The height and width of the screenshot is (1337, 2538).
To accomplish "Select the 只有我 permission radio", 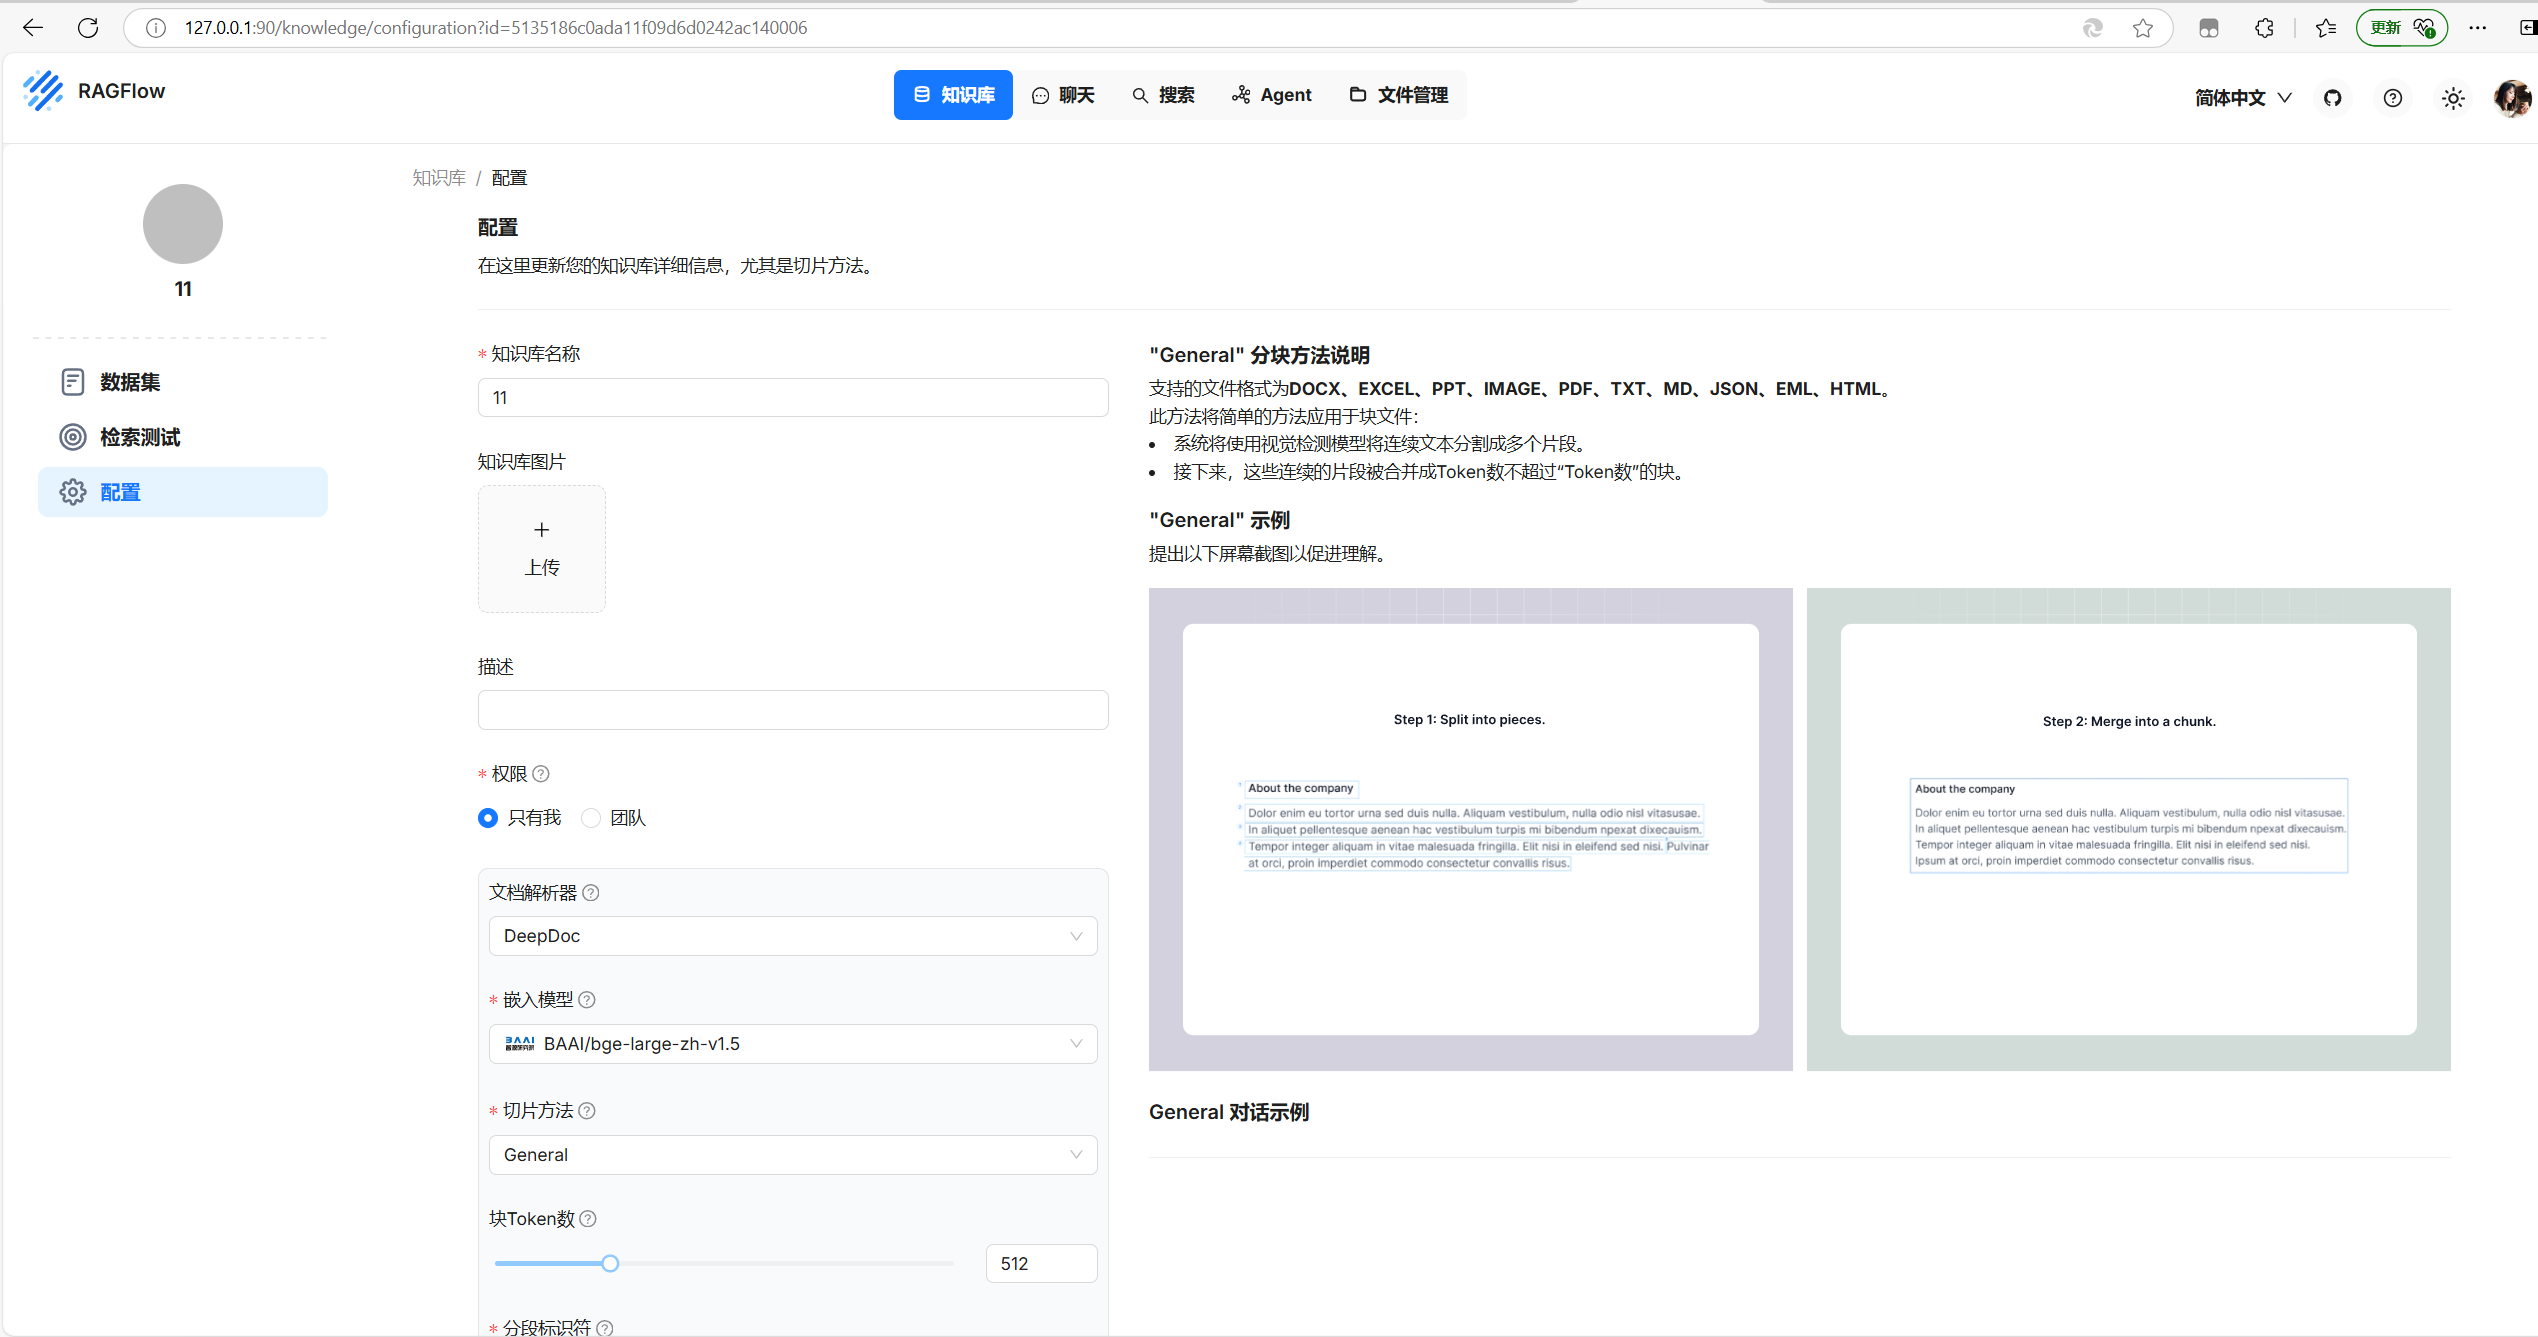I will click(488, 818).
